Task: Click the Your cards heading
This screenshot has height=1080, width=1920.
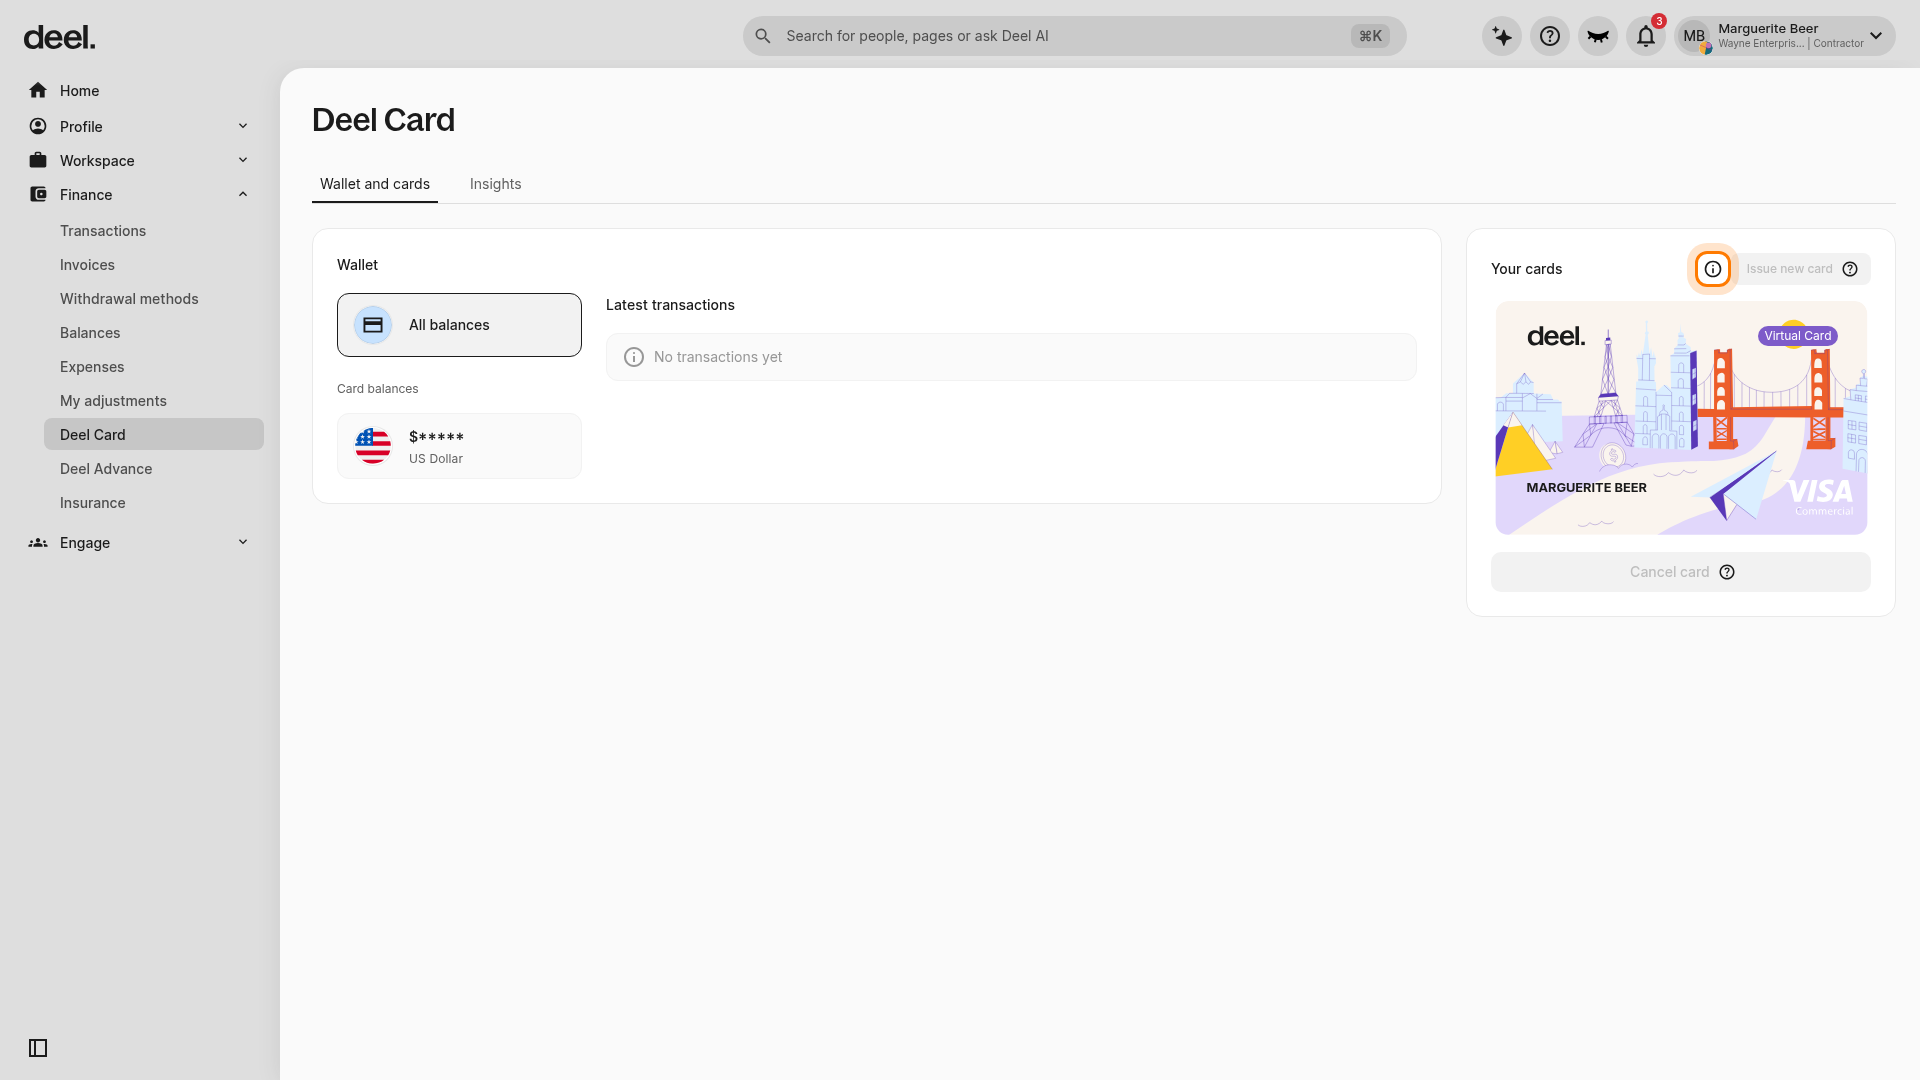Action: tap(1526, 269)
